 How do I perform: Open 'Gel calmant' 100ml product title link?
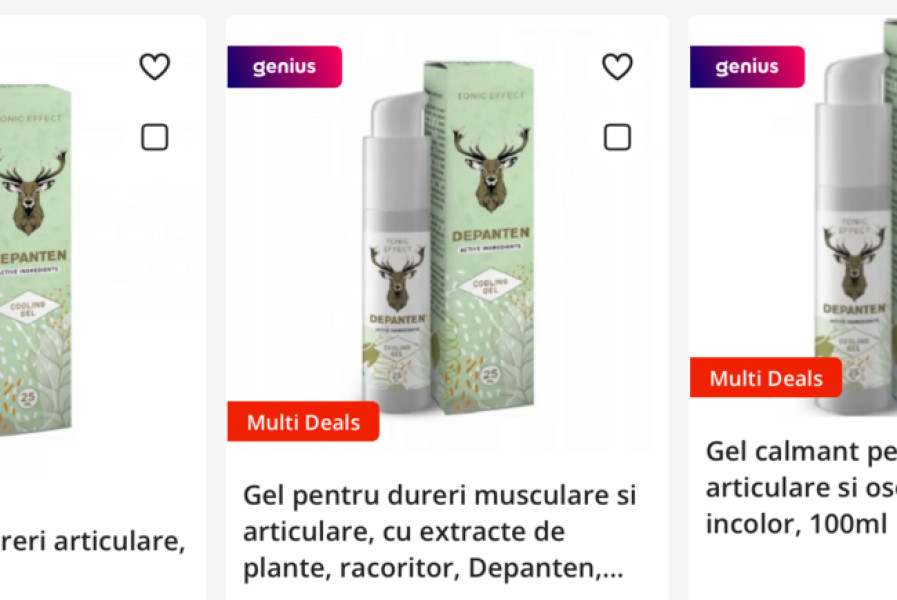[x=801, y=487]
